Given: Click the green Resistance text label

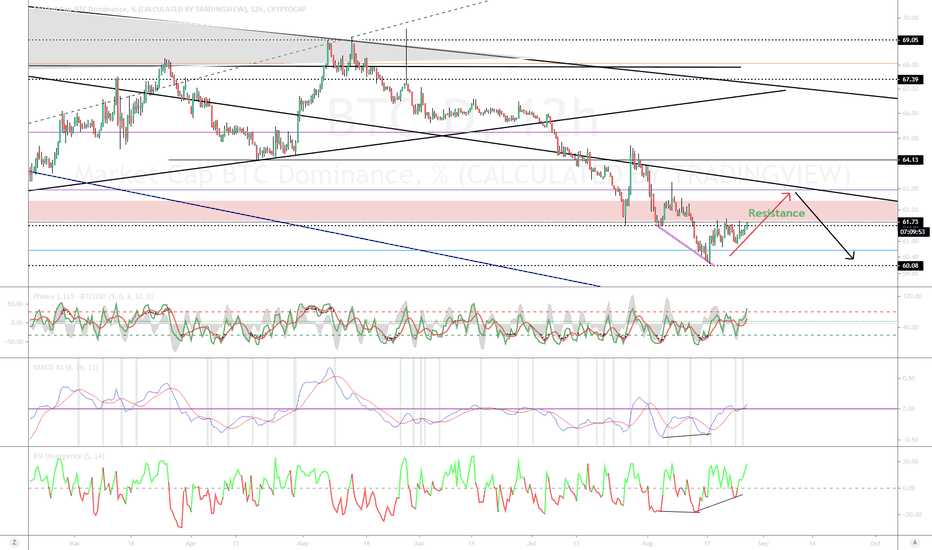Looking at the screenshot, I should click(776, 213).
